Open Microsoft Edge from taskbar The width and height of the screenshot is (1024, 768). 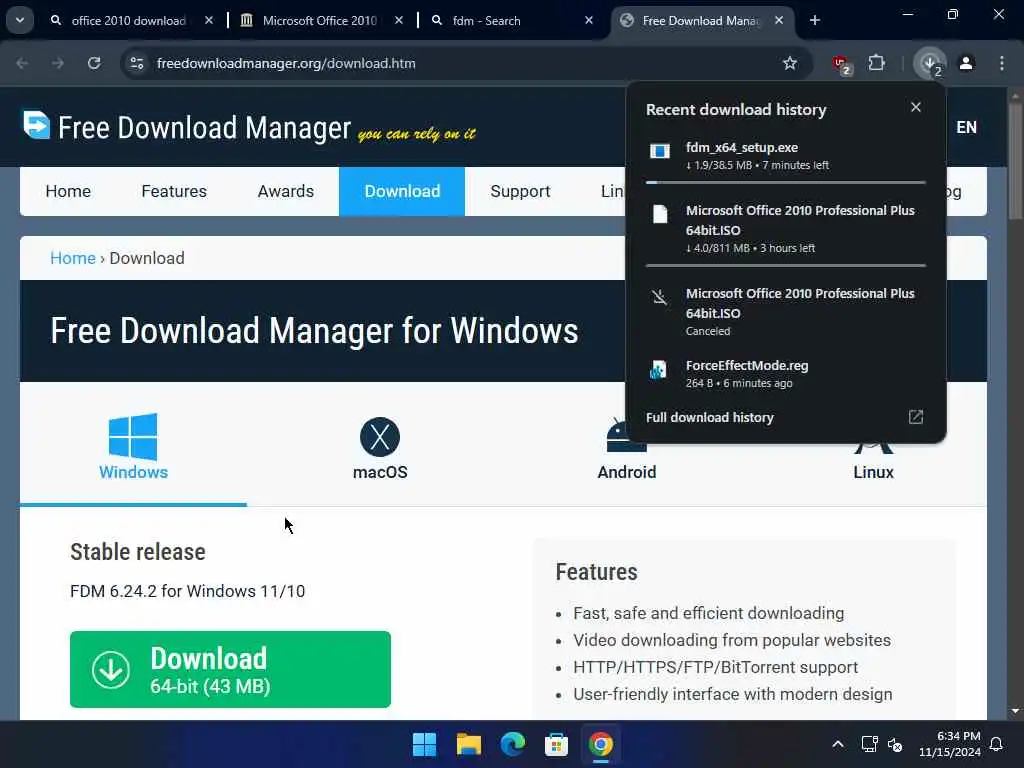pyautogui.click(x=513, y=744)
